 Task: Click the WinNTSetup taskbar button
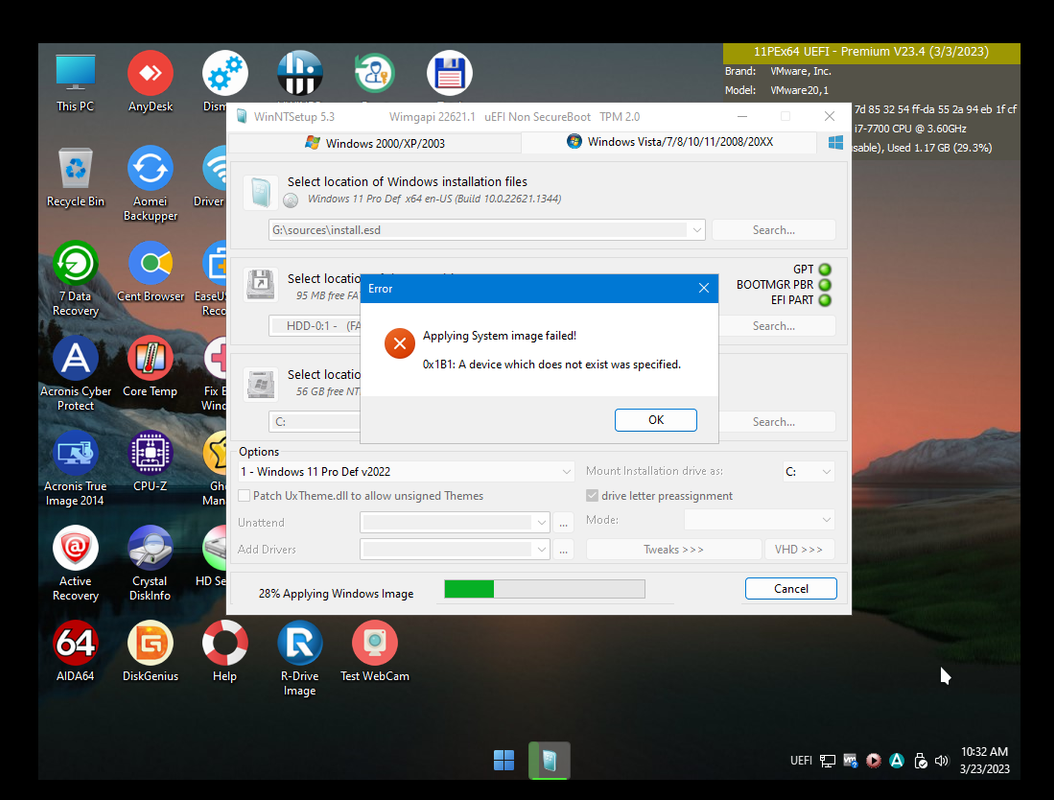549,760
